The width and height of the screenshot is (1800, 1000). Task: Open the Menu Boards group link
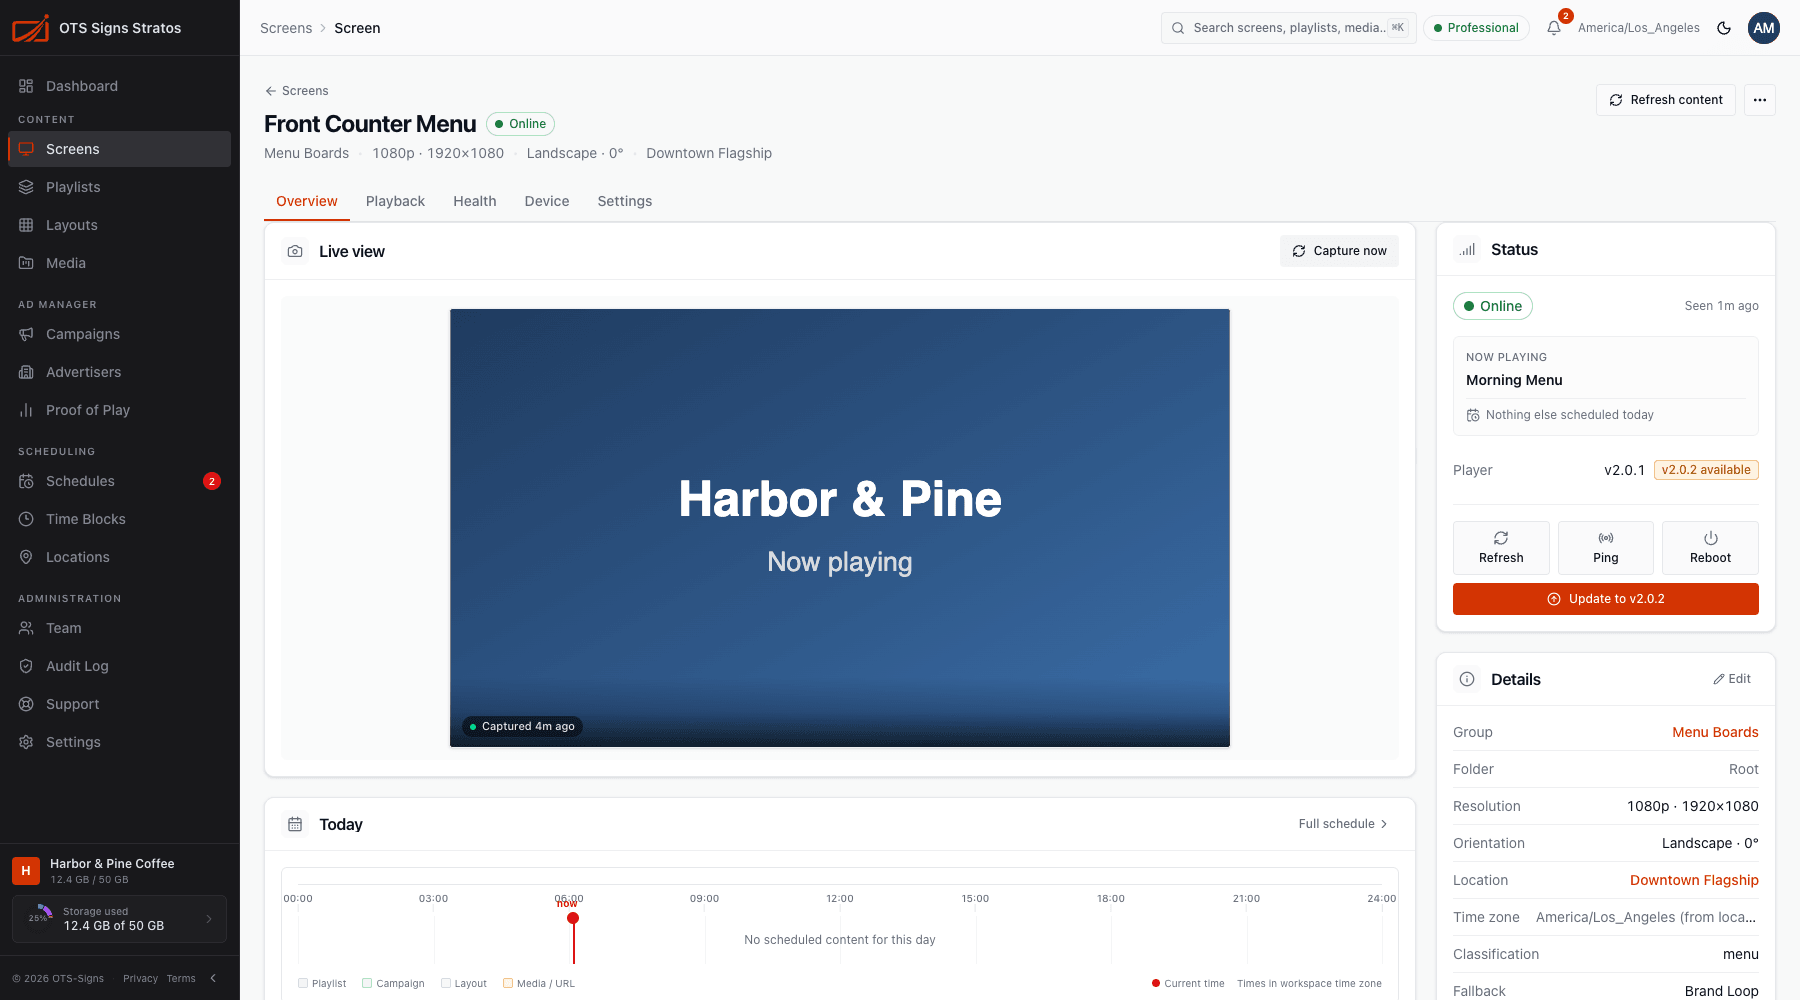click(x=1715, y=732)
